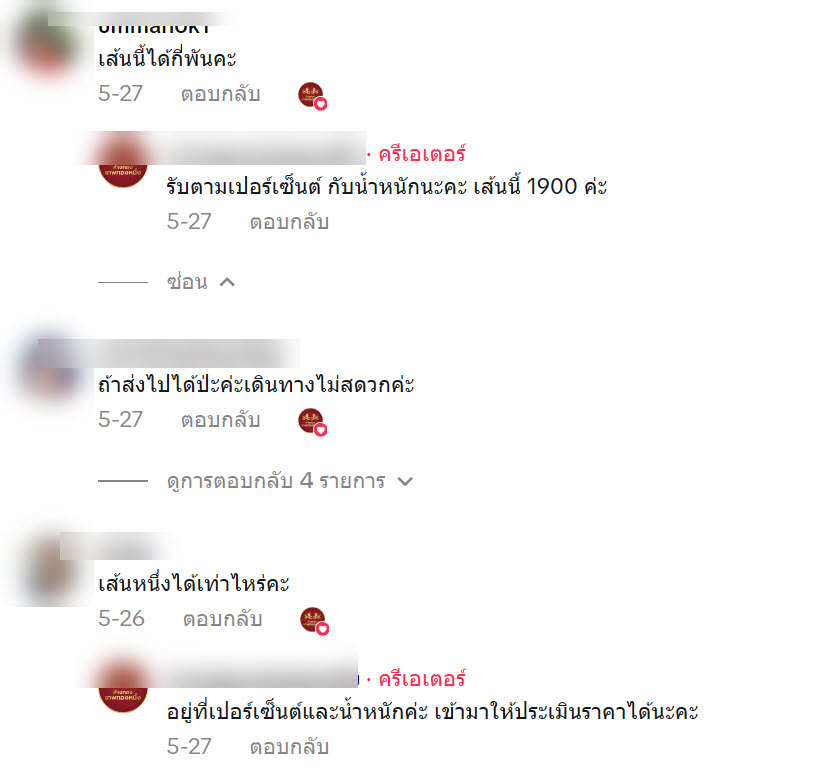This screenshot has height=776, width=816.
Task: Collapse replies with ซ่อน chevron
Action: tap(201, 282)
